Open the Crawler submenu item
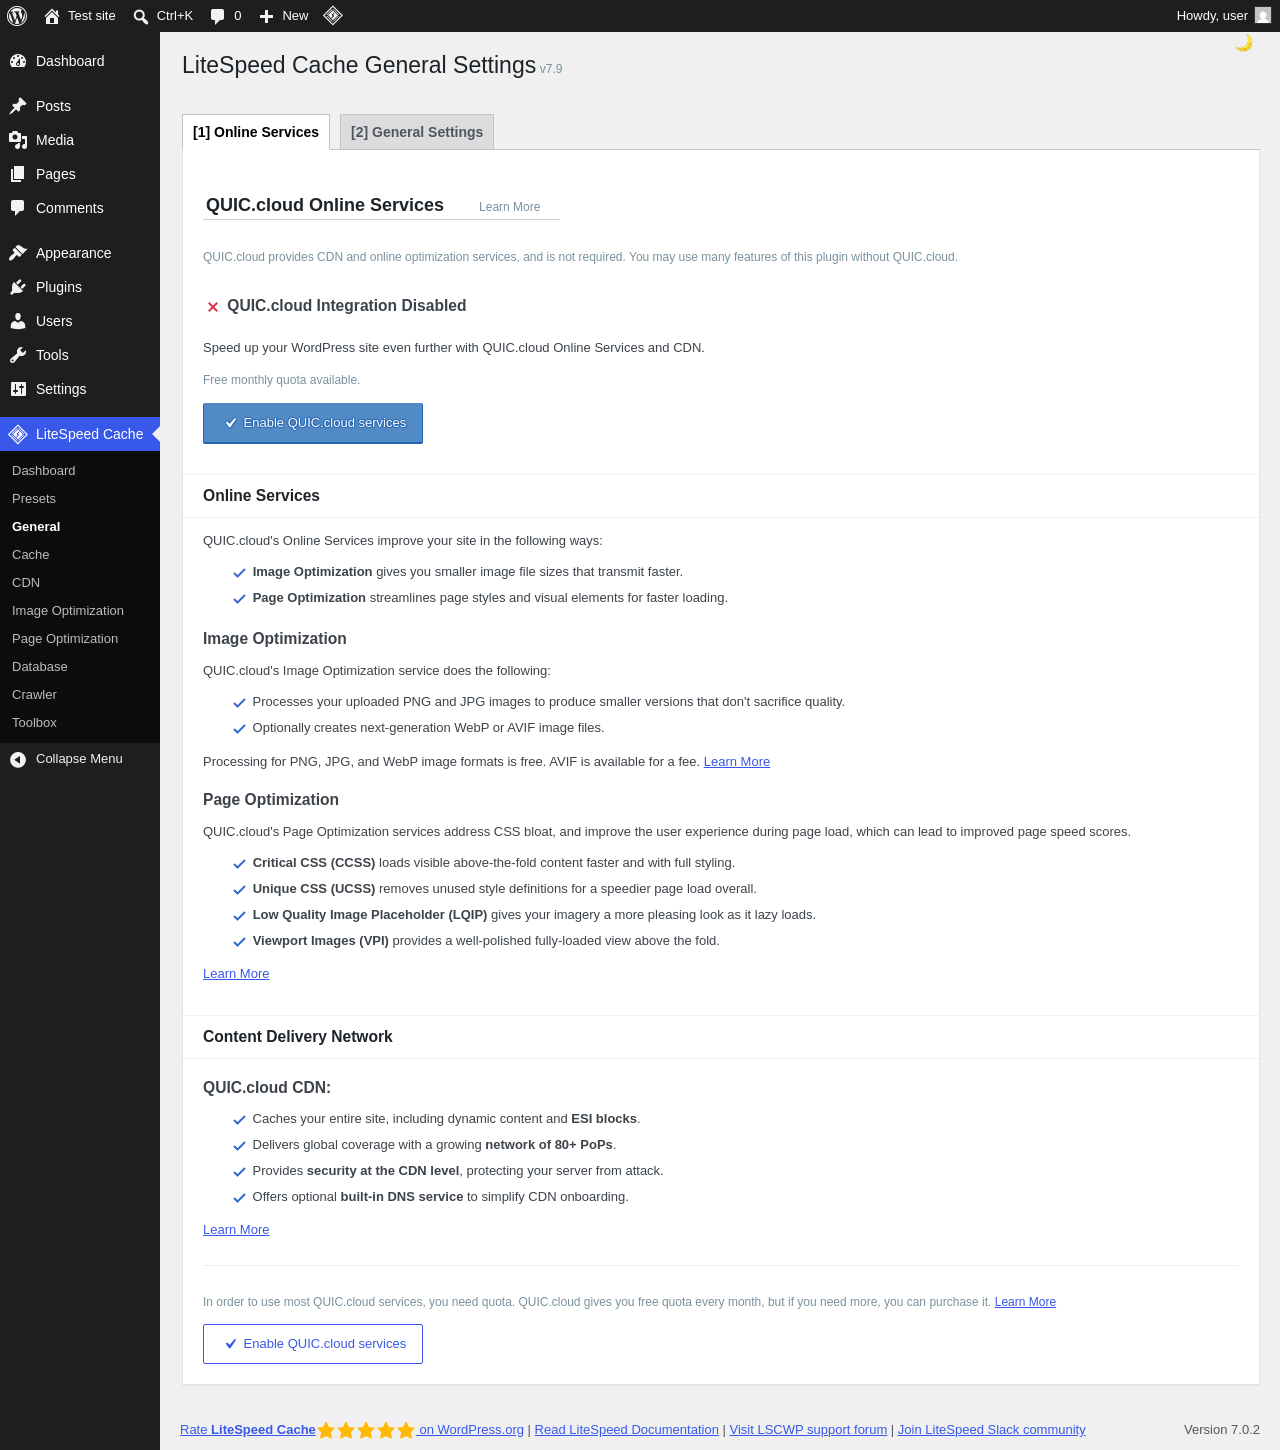The image size is (1280, 1450). (x=35, y=695)
